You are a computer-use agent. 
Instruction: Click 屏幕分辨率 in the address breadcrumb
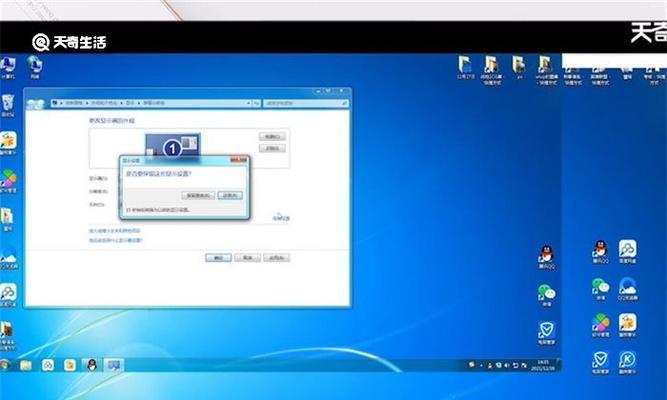coord(154,103)
